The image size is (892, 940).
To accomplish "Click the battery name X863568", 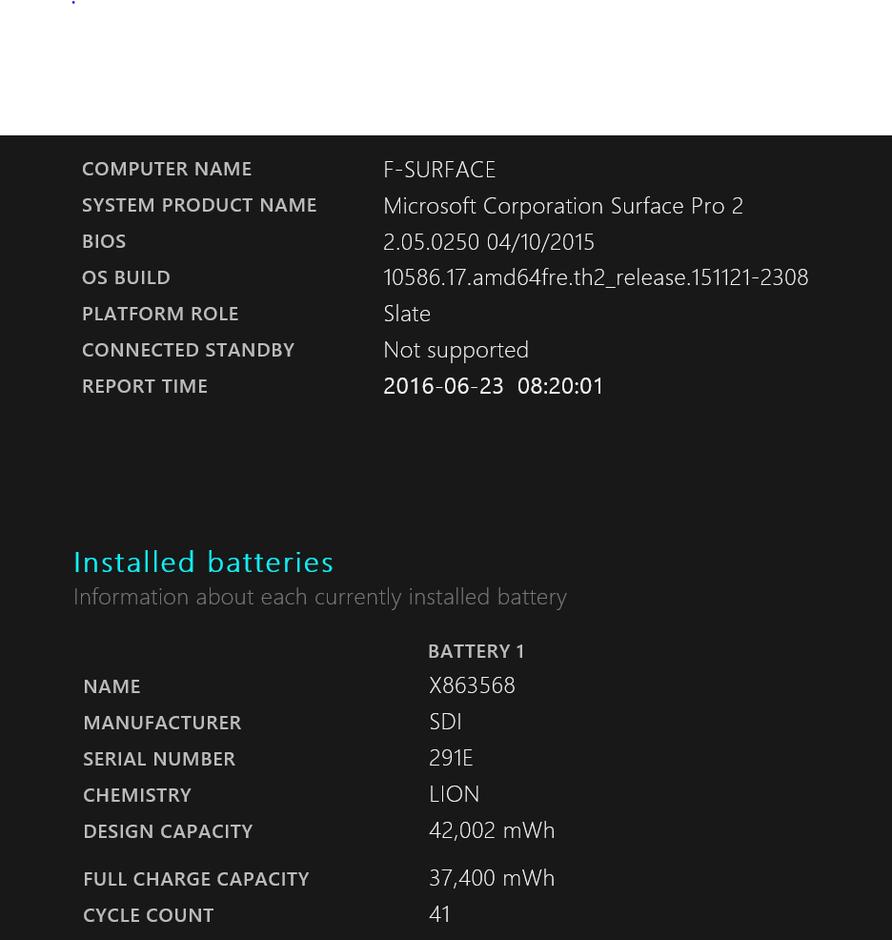I will [472, 686].
